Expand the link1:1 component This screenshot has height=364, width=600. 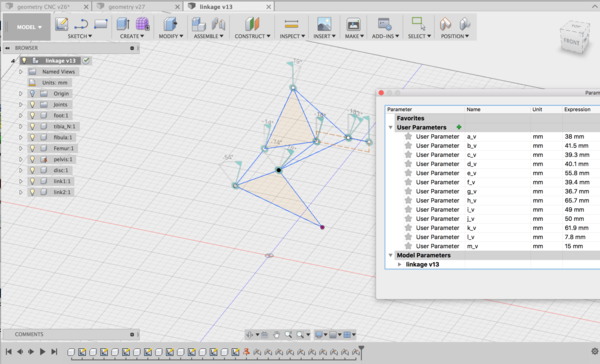pos(21,181)
